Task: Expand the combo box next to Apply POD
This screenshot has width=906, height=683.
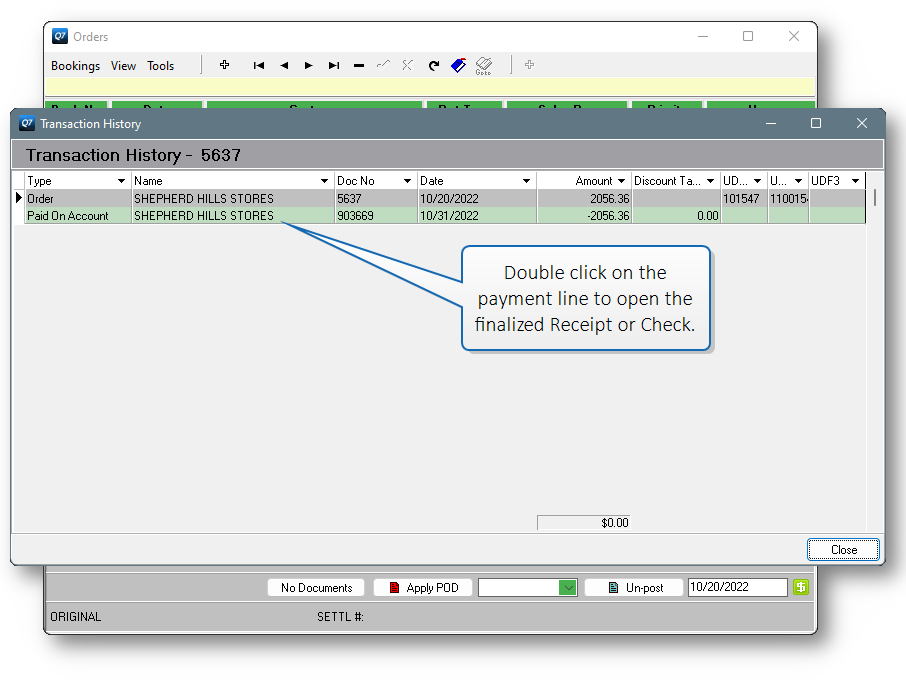Action: 569,587
